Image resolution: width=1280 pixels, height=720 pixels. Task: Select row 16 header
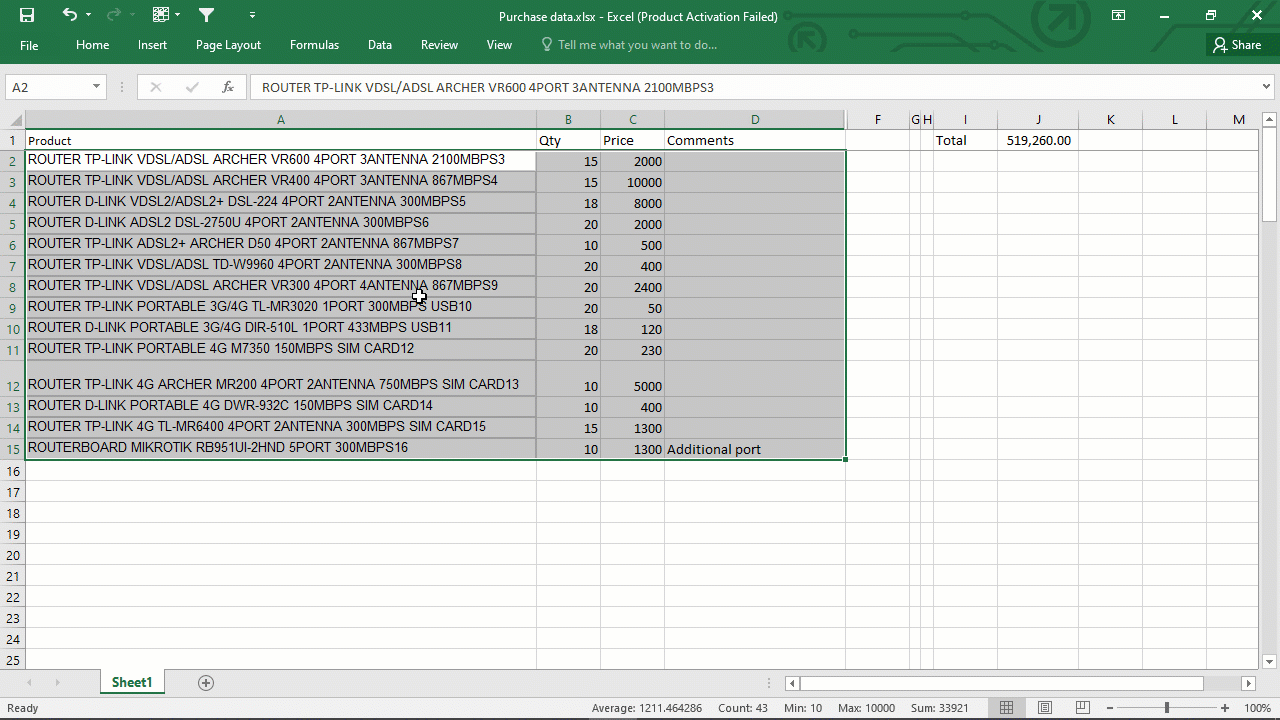[x=13, y=471]
